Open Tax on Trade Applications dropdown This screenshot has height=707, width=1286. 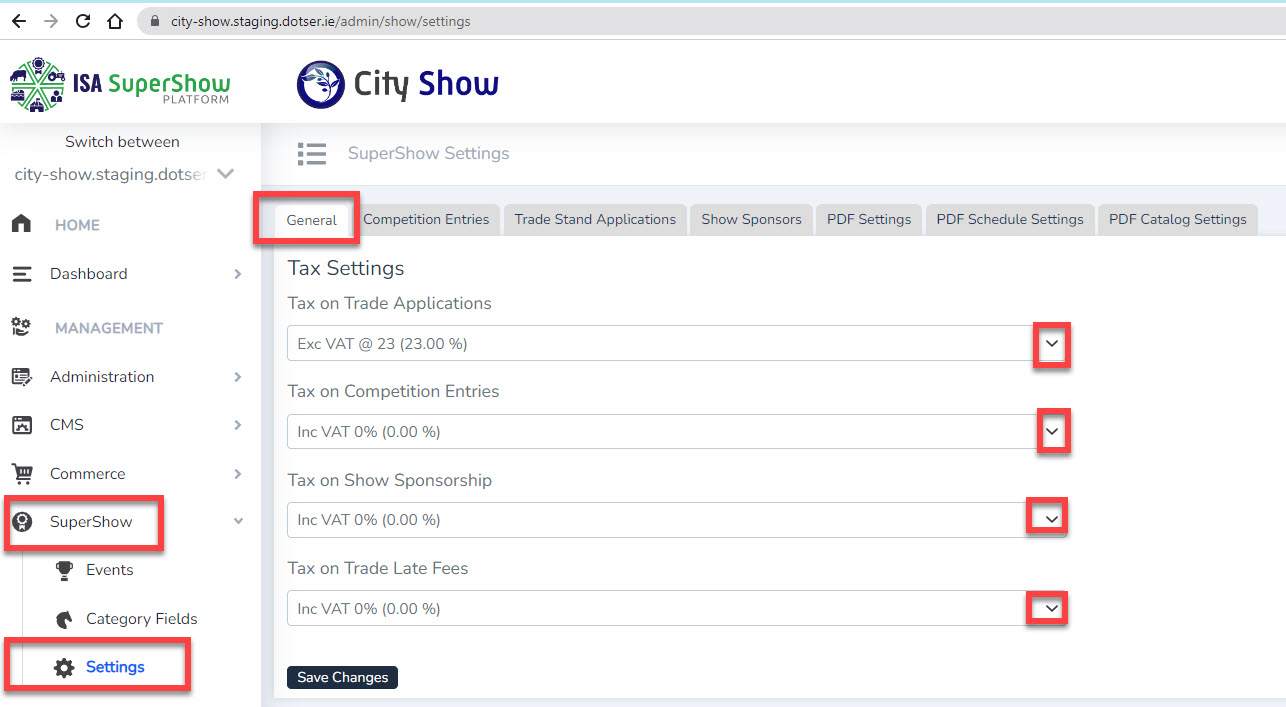pyautogui.click(x=1051, y=343)
